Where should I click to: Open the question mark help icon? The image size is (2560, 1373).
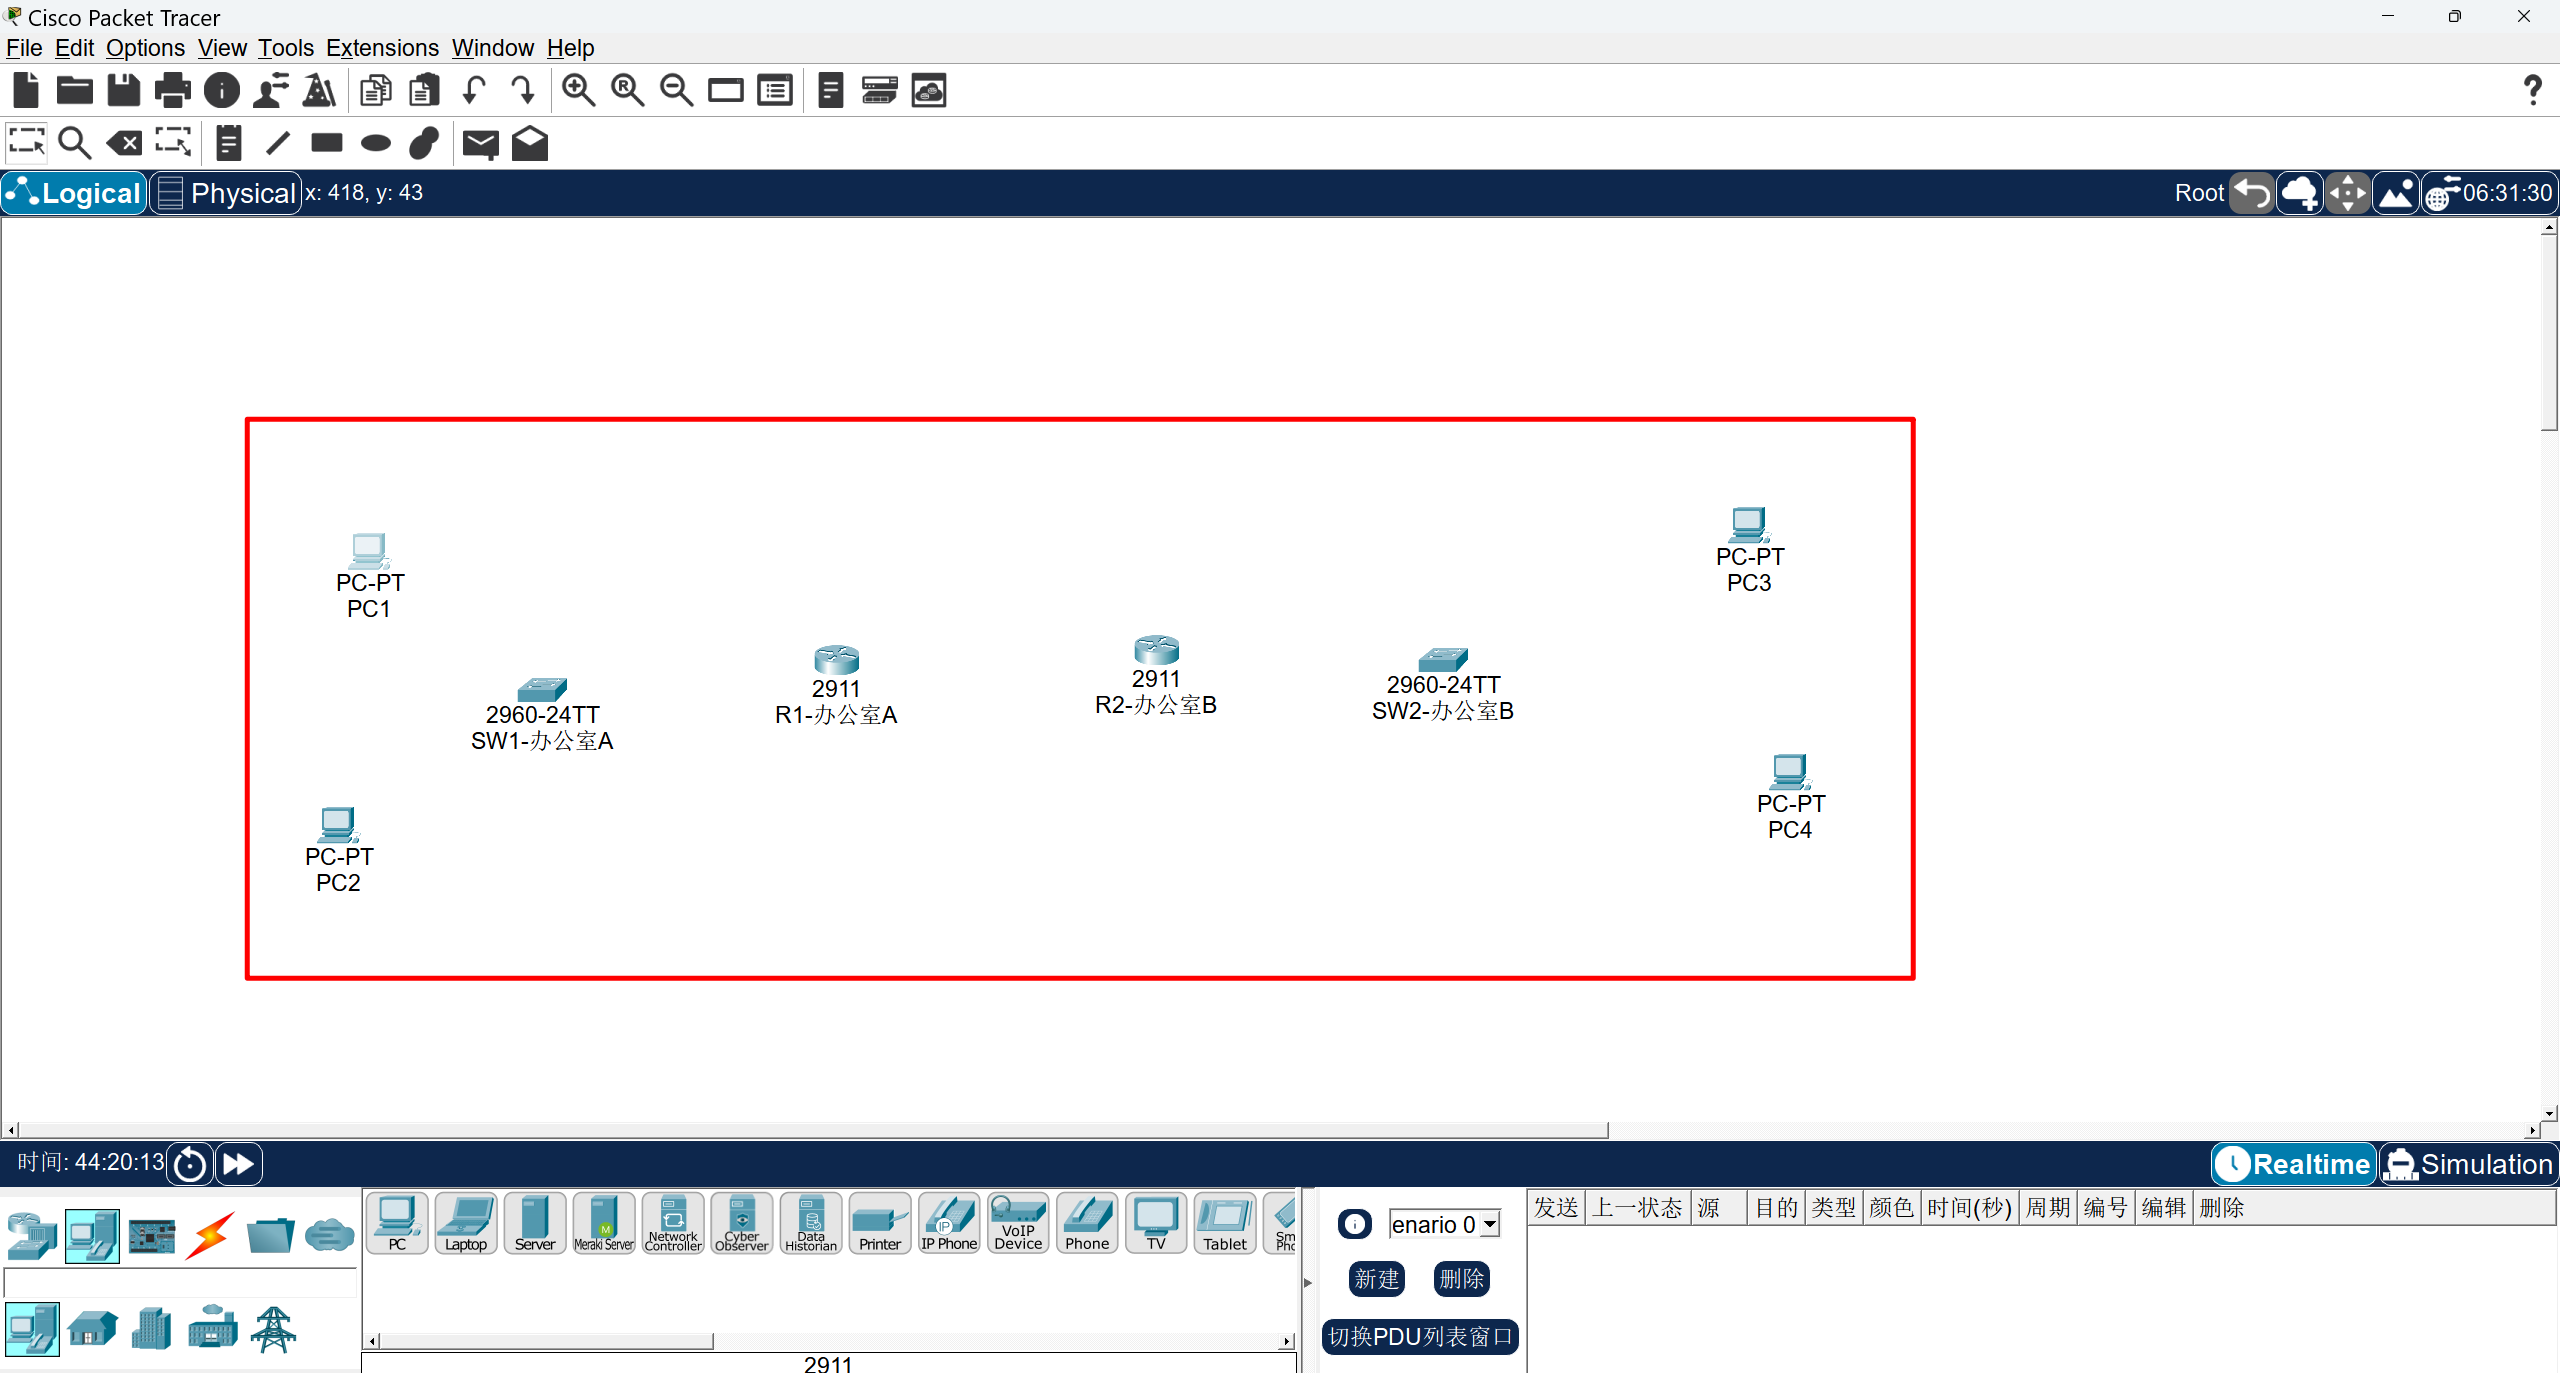[2532, 91]
